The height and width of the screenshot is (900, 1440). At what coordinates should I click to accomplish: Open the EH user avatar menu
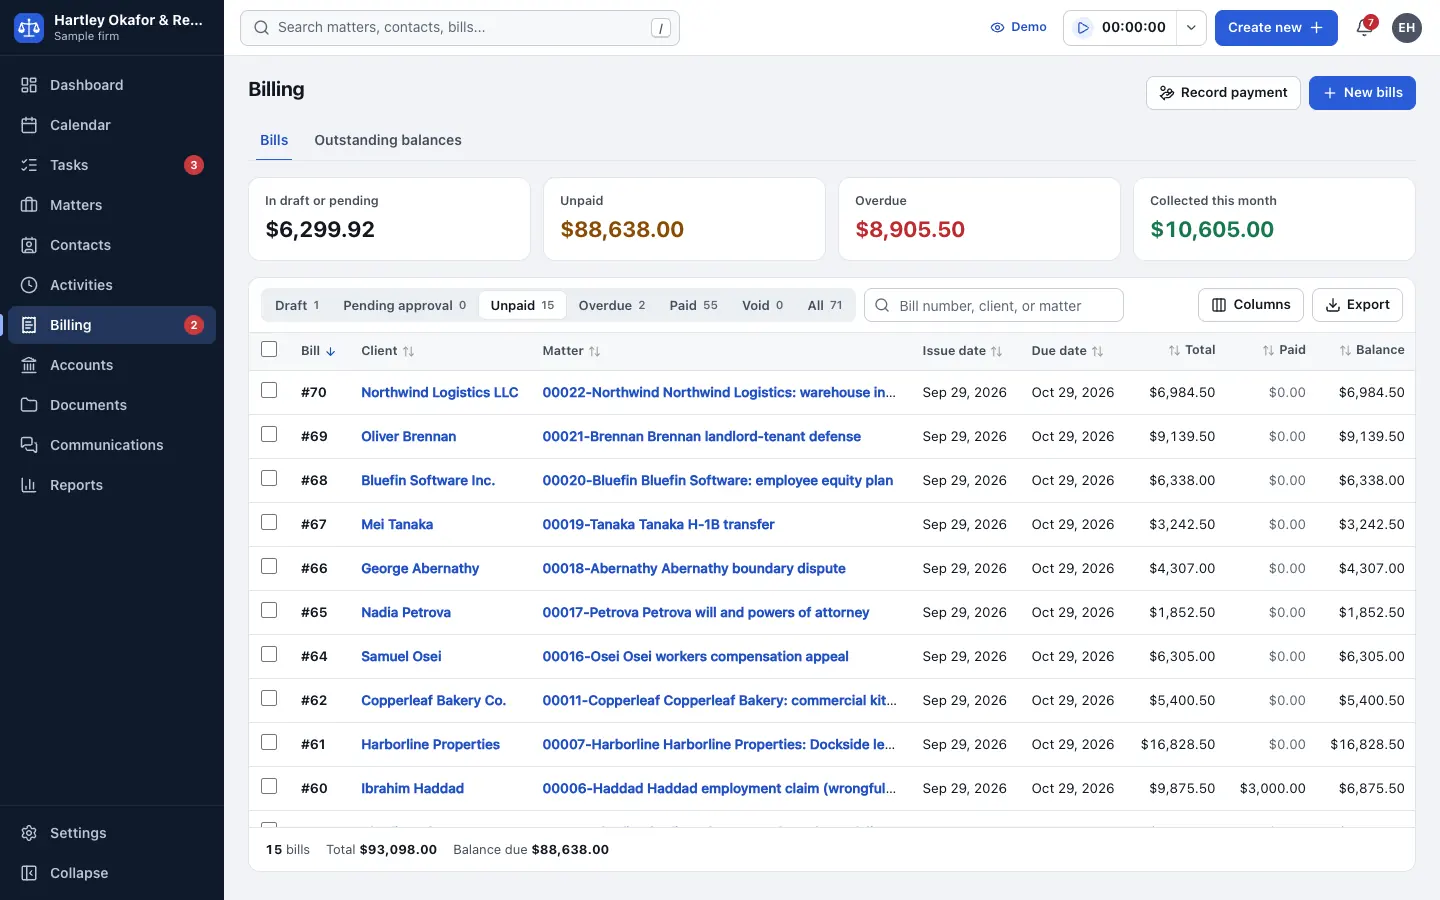[x=1406, y=28]
